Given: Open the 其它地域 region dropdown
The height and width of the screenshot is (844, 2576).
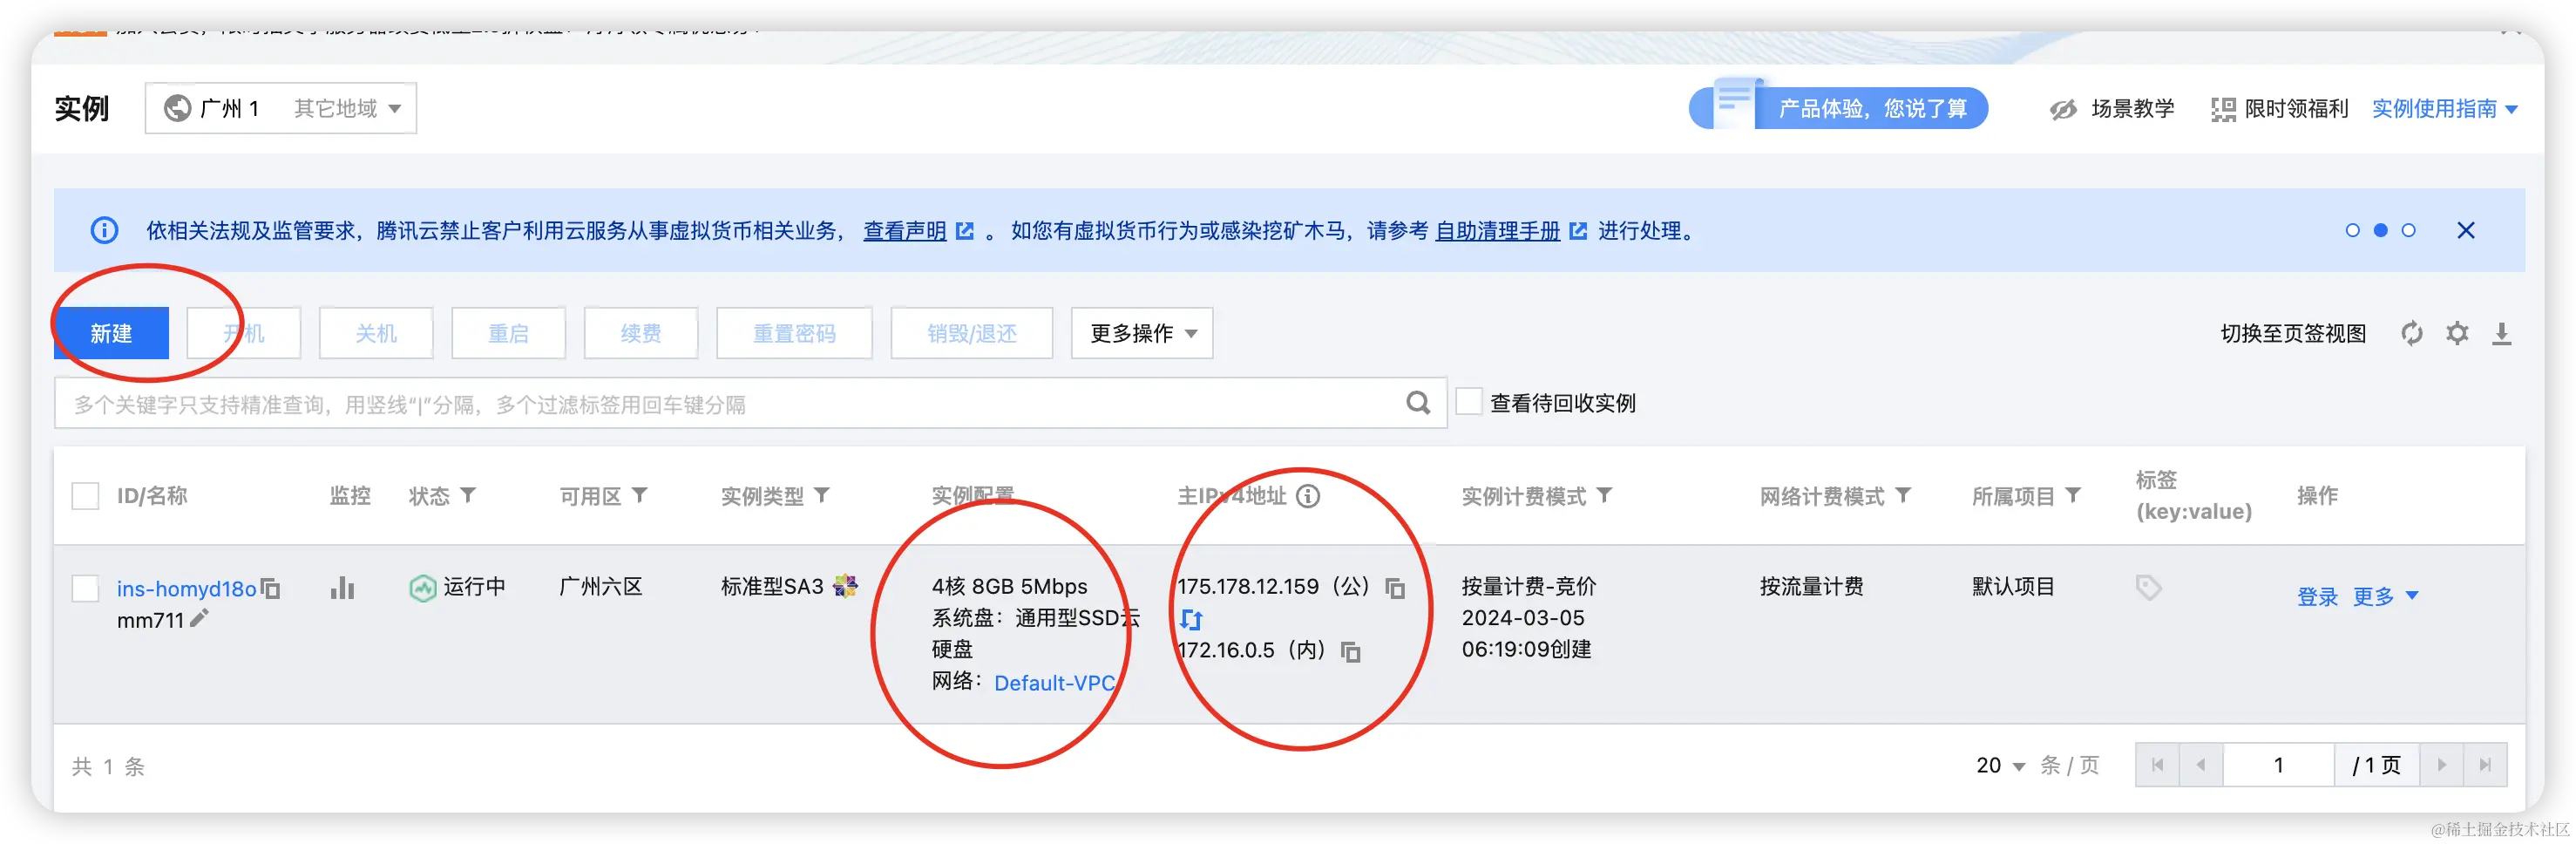Looking at the screenshot, I should pos(347,108).
